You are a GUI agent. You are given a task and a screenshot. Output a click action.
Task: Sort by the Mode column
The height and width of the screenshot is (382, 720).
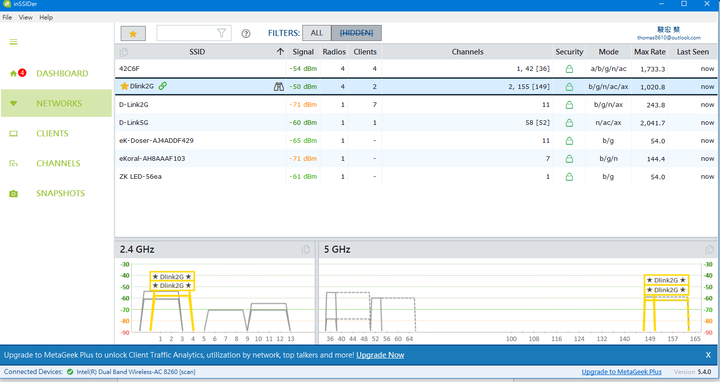pyautogui.click(x=608, y=52)
